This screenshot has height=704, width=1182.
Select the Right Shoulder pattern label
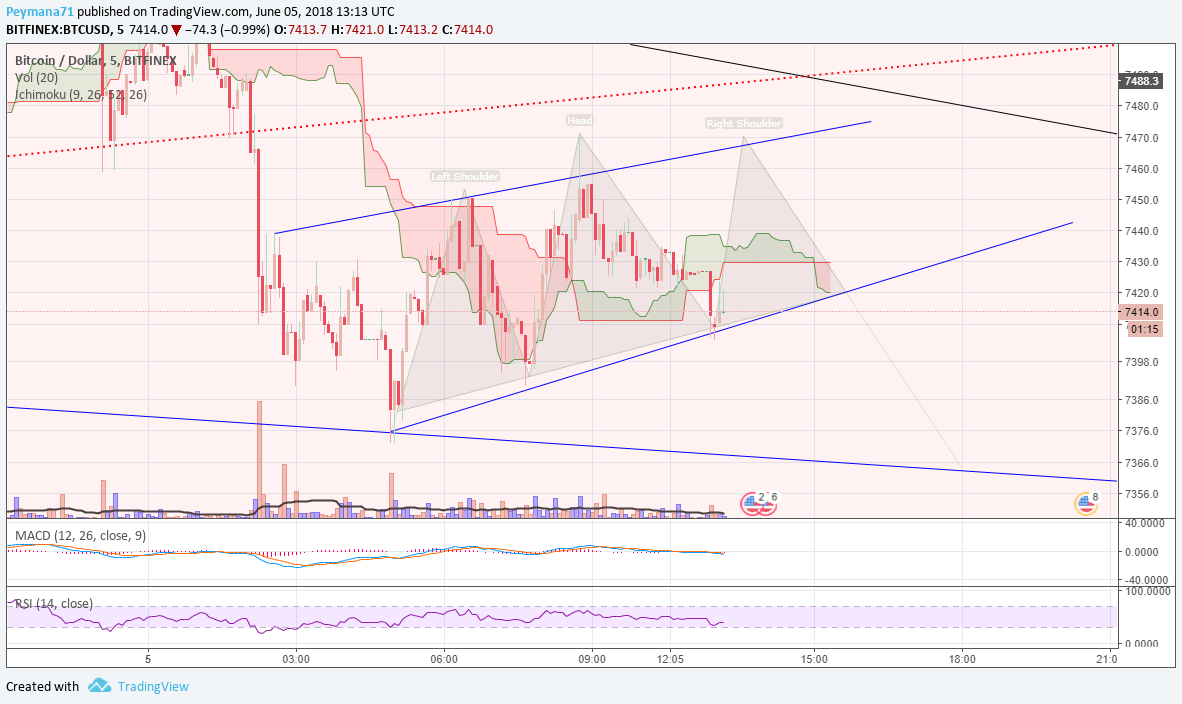[744, 124]
